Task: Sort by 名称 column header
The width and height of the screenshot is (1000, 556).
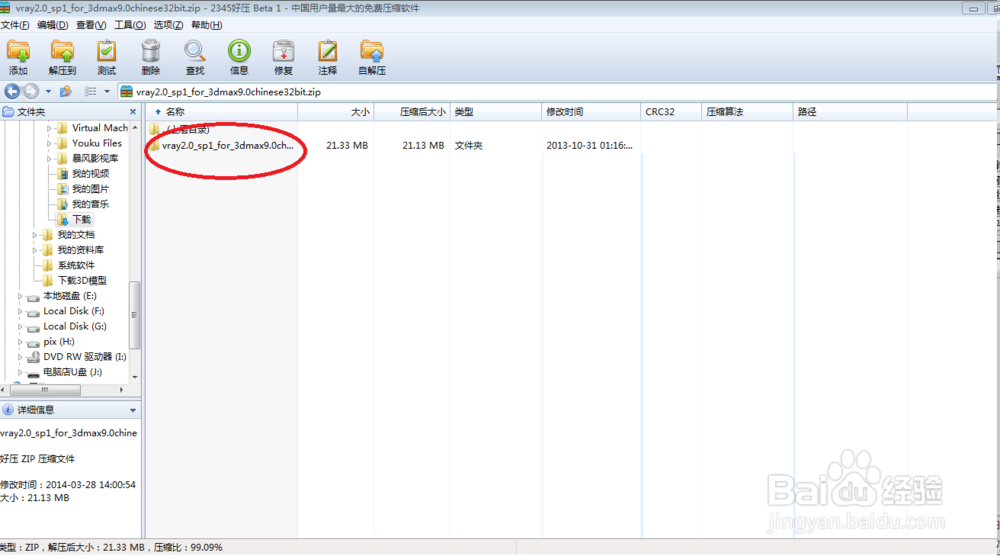Action: point(222,112)
